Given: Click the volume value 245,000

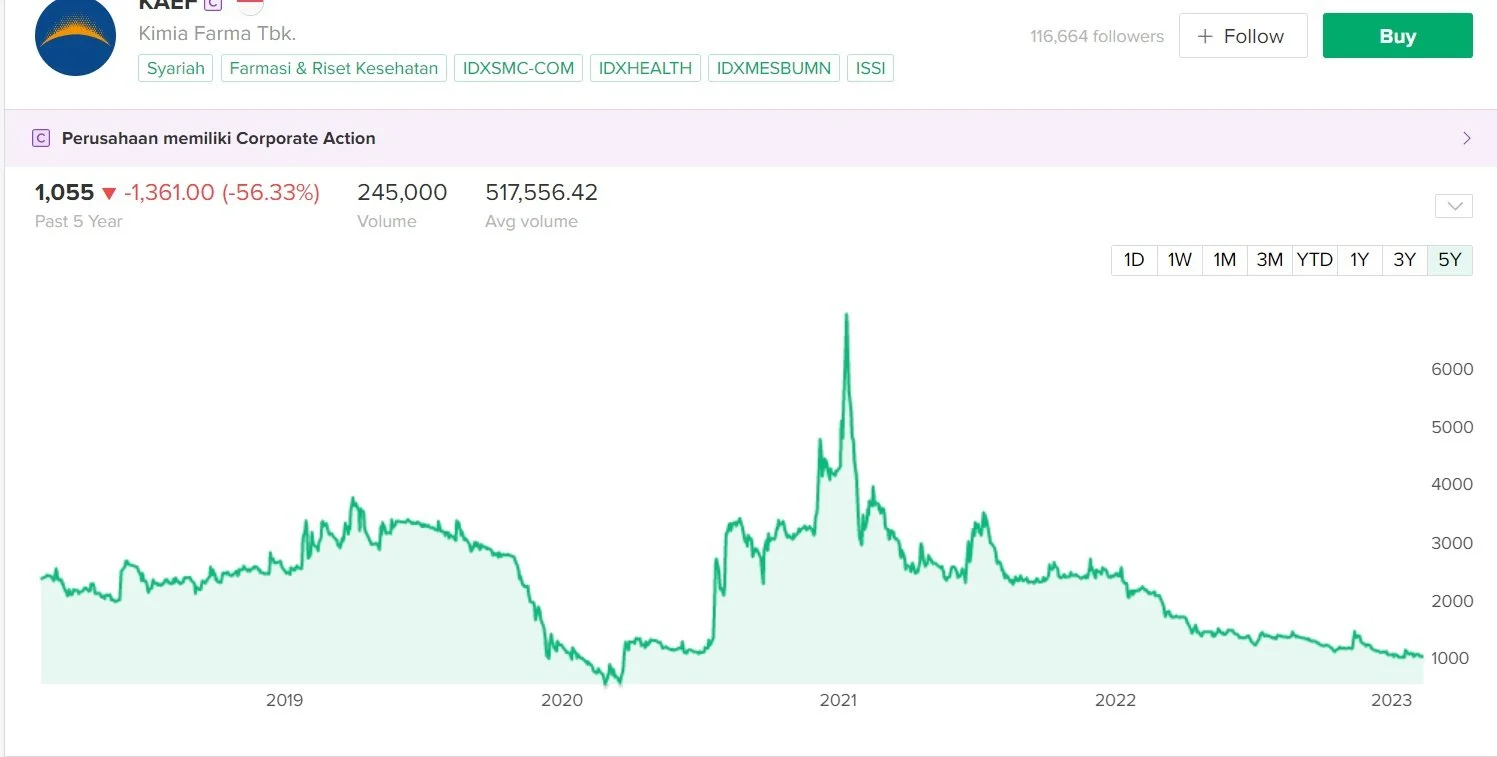Looking at the screenshot, I should (x=402, y=192).
